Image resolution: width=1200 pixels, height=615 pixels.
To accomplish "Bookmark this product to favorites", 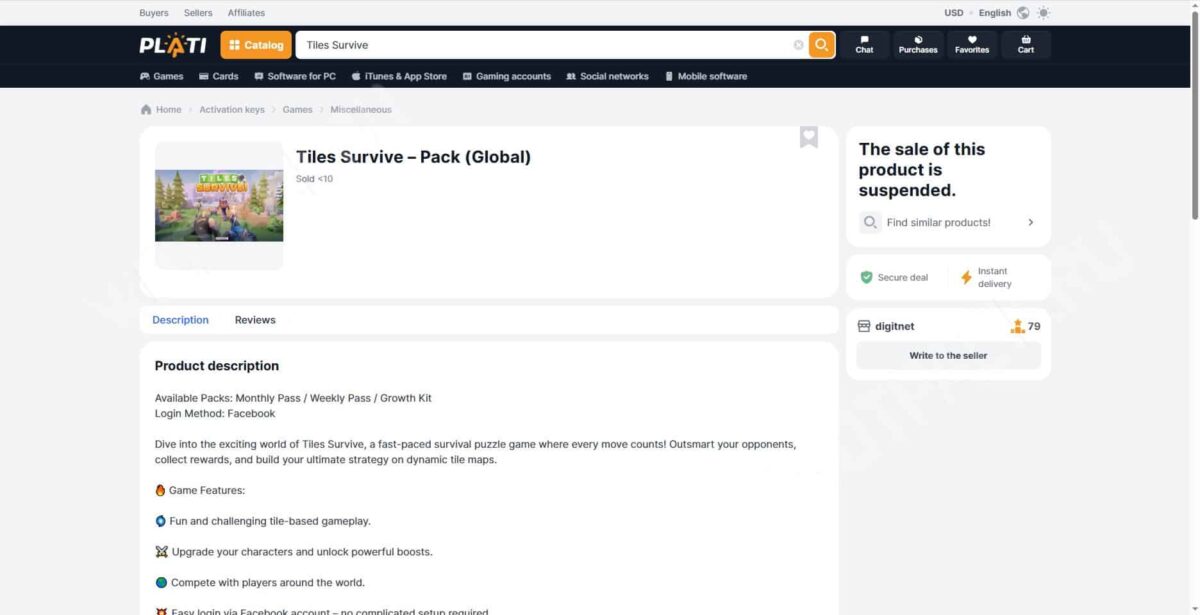I will pos(808,138).
